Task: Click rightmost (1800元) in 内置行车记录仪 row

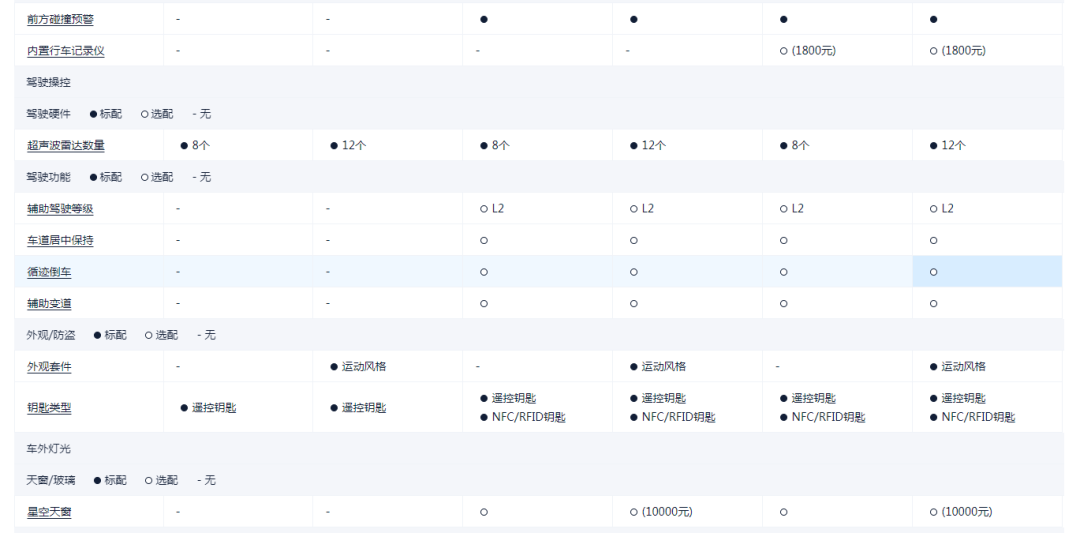Action: (x=964, y=51)
